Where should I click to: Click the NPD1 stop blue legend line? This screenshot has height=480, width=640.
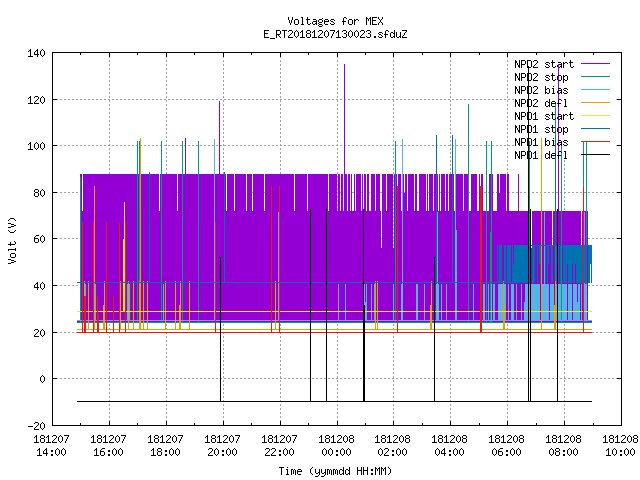click(x=595, y=129)
